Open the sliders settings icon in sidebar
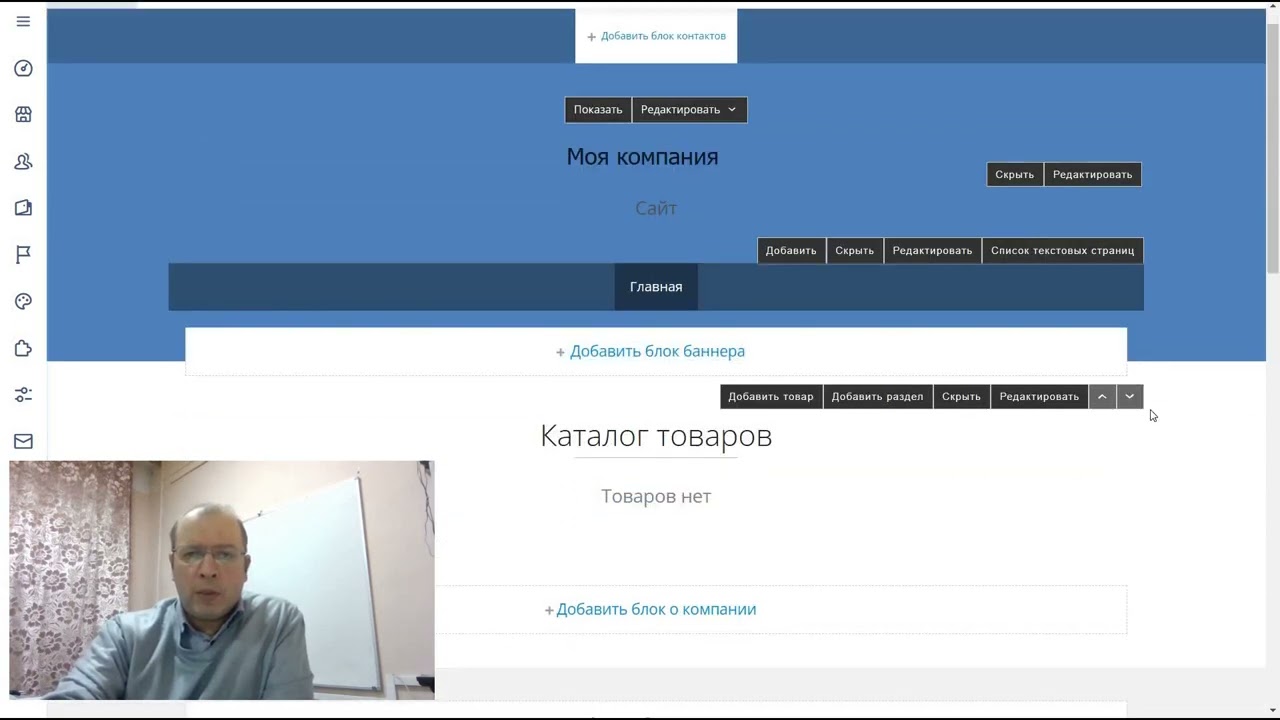 [x=23, y=395]
